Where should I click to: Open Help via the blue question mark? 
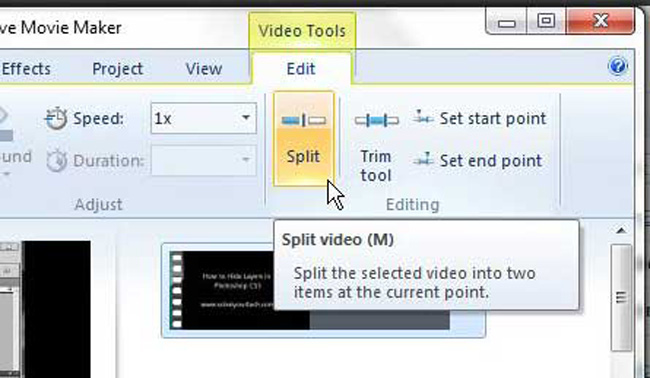[618, 66]
